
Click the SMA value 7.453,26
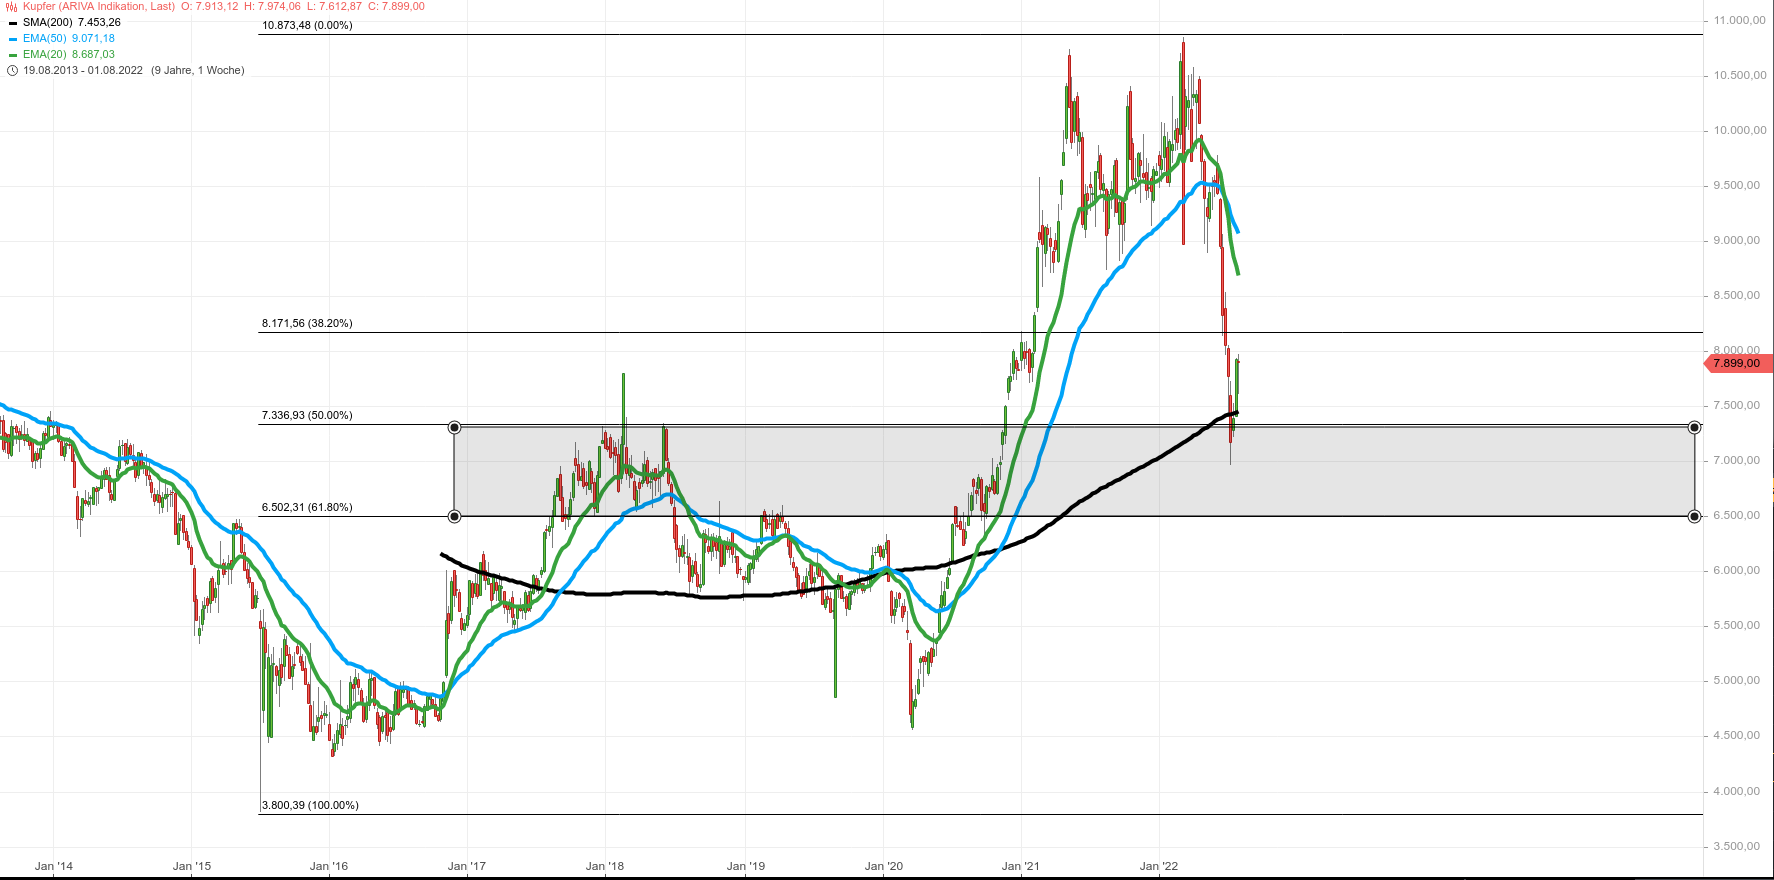99,22
